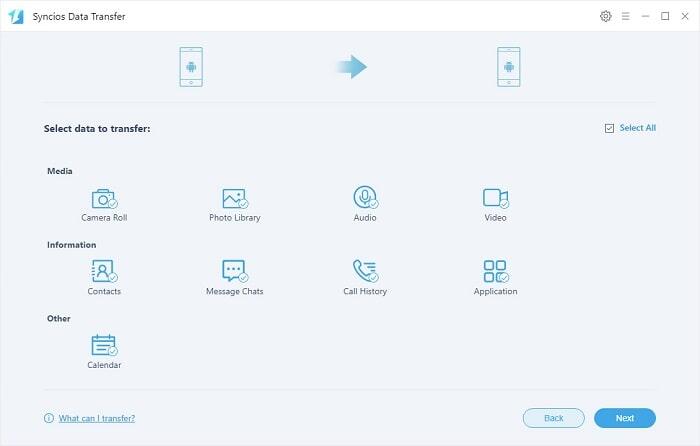700x446 pixels.
Task: Click the transfer direction arrow
Action: tap(351, 67)
